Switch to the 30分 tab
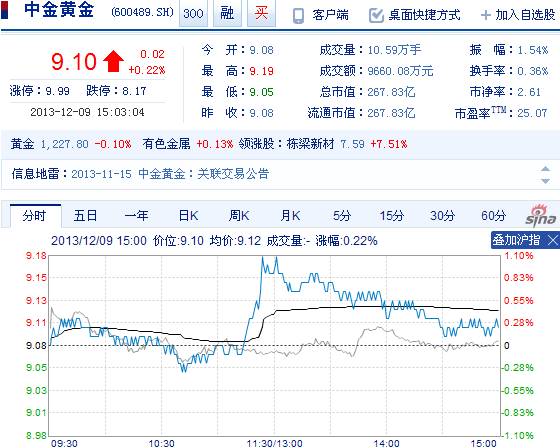This screenshot has height=448, width=560. click(x=442, y=216)
